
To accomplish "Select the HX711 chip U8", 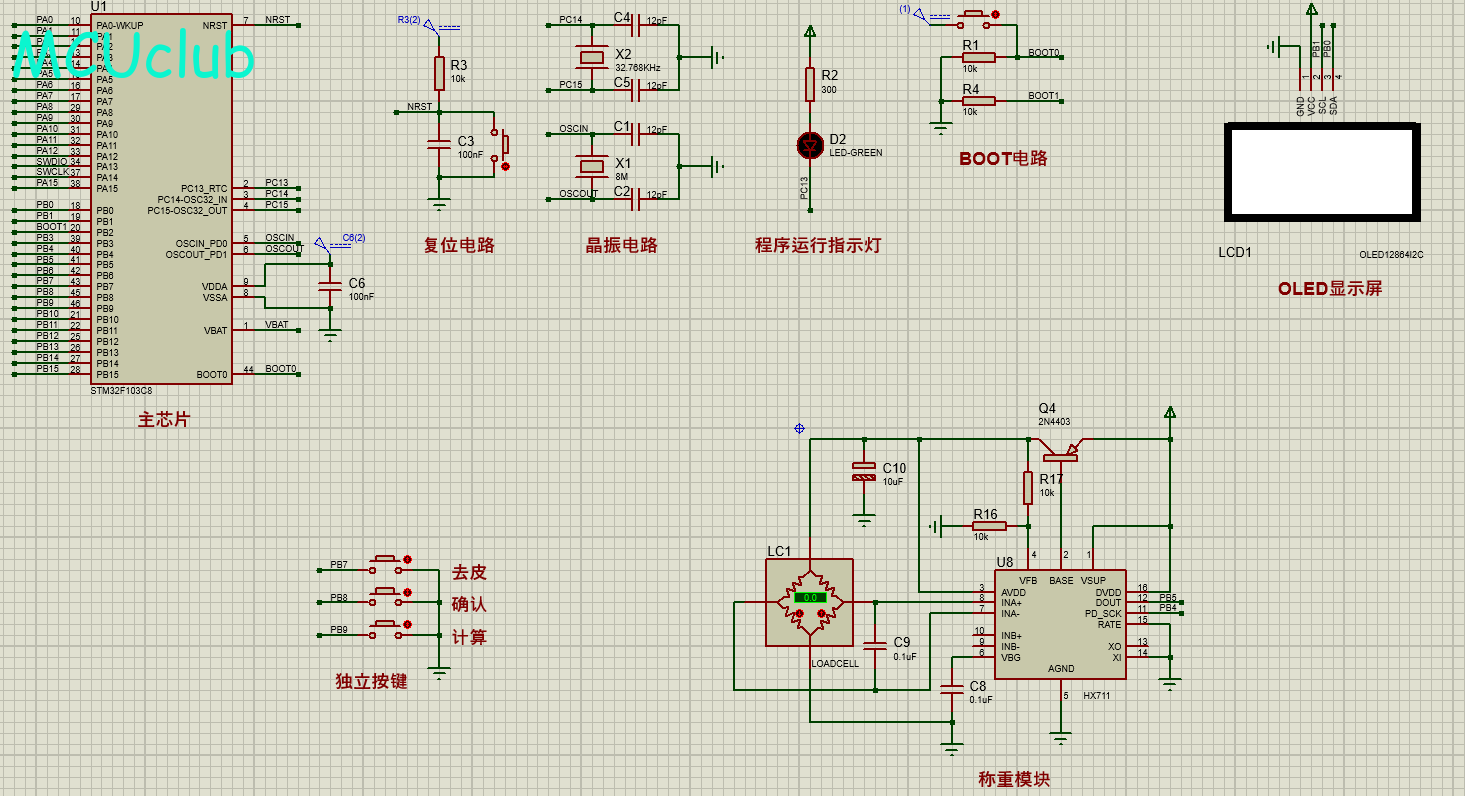I will pyautogui.click(x=1060, y=625).
